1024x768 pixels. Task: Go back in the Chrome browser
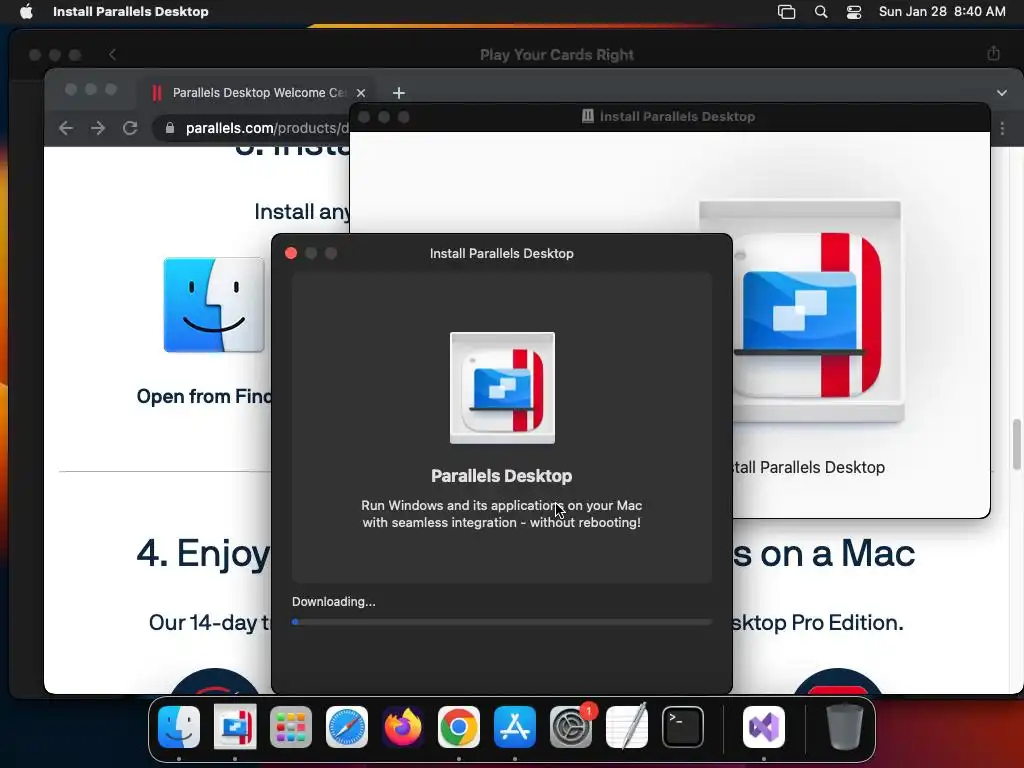point(65,128)
